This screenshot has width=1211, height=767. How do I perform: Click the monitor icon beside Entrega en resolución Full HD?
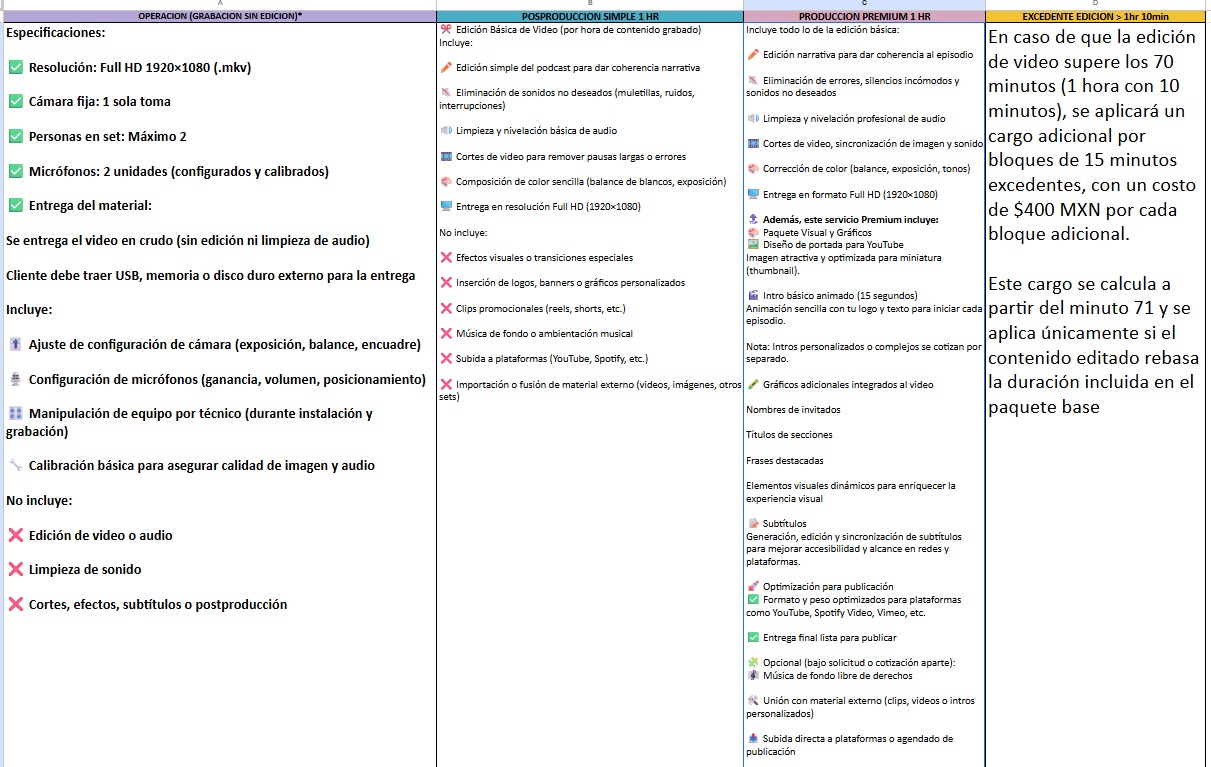tap(446, 207)
